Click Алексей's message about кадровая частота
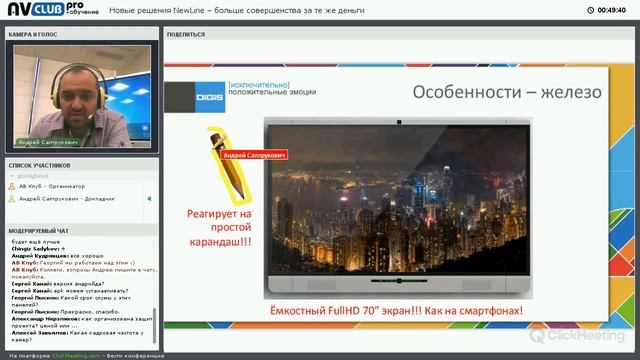This screenshot has width=640, height=360. [x=78, y=336]
